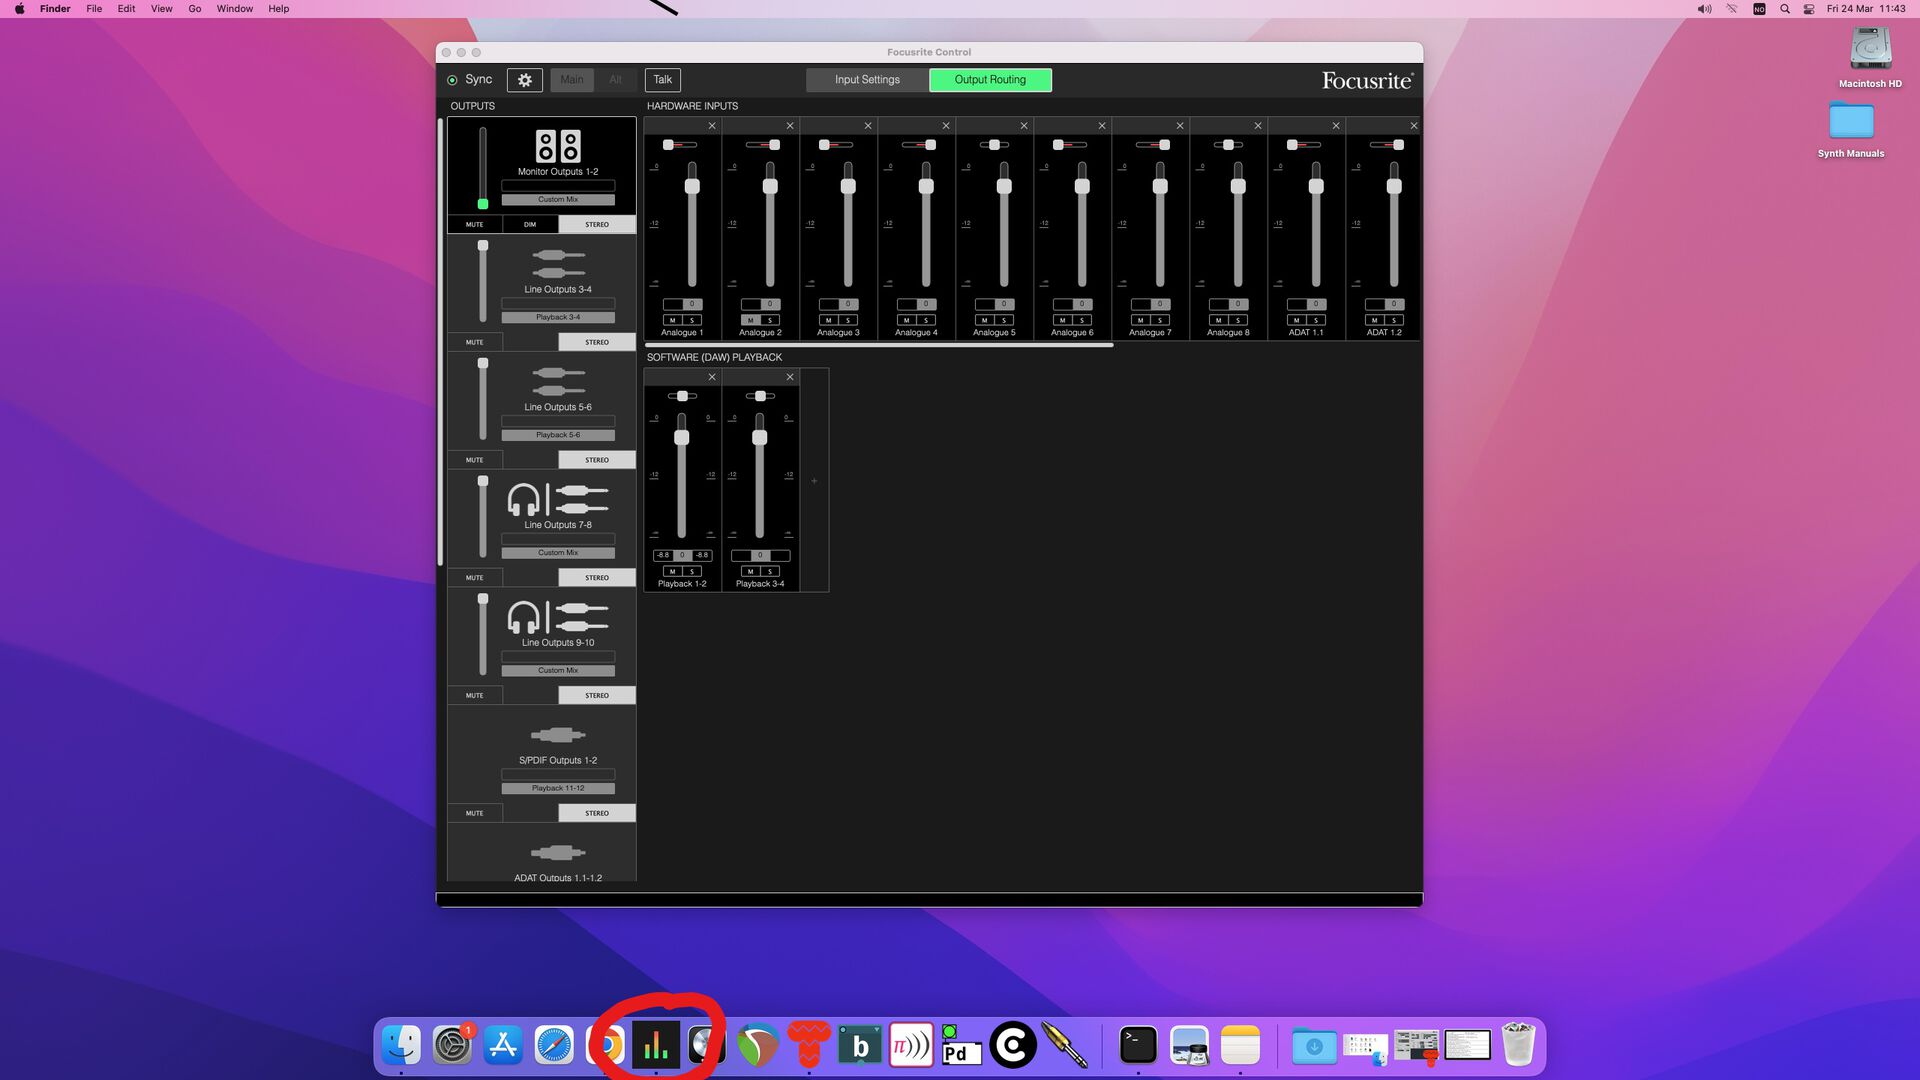
Task: Open the View menu in the menu bar
Action: coord(161,9)
